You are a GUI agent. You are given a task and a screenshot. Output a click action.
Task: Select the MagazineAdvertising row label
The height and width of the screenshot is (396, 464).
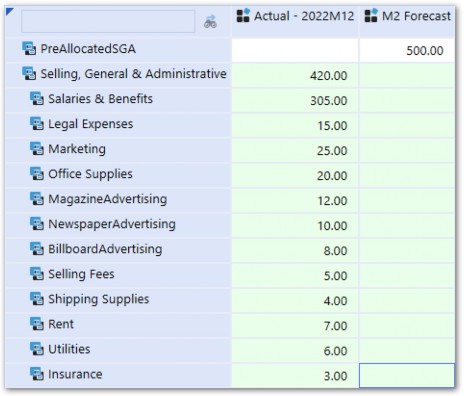107,199
